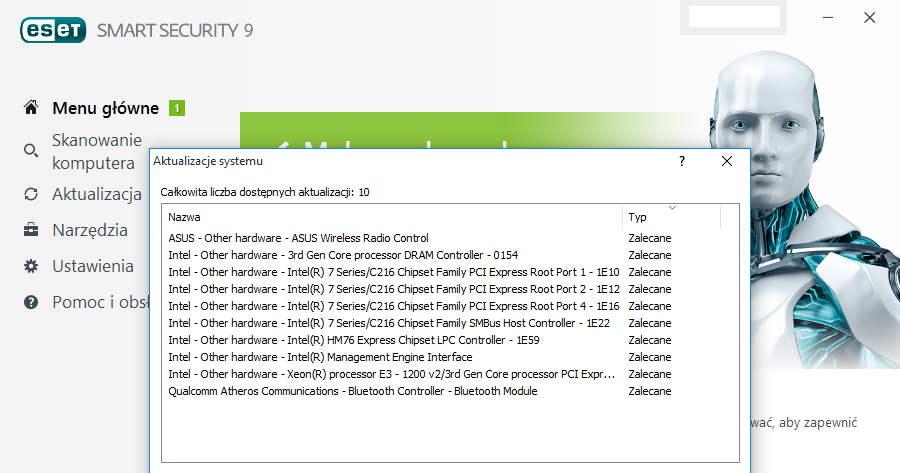Click Zalecane type in Bluetooth Module row
Image resolution: width=900 pixels, height=473 pixels.
(x=650, y=391)
